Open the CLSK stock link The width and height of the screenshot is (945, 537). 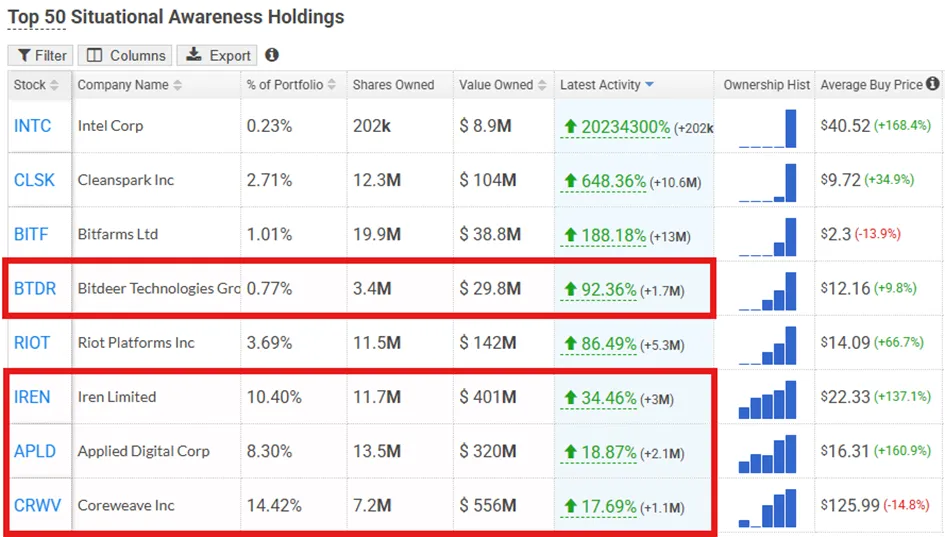[34, 180]
